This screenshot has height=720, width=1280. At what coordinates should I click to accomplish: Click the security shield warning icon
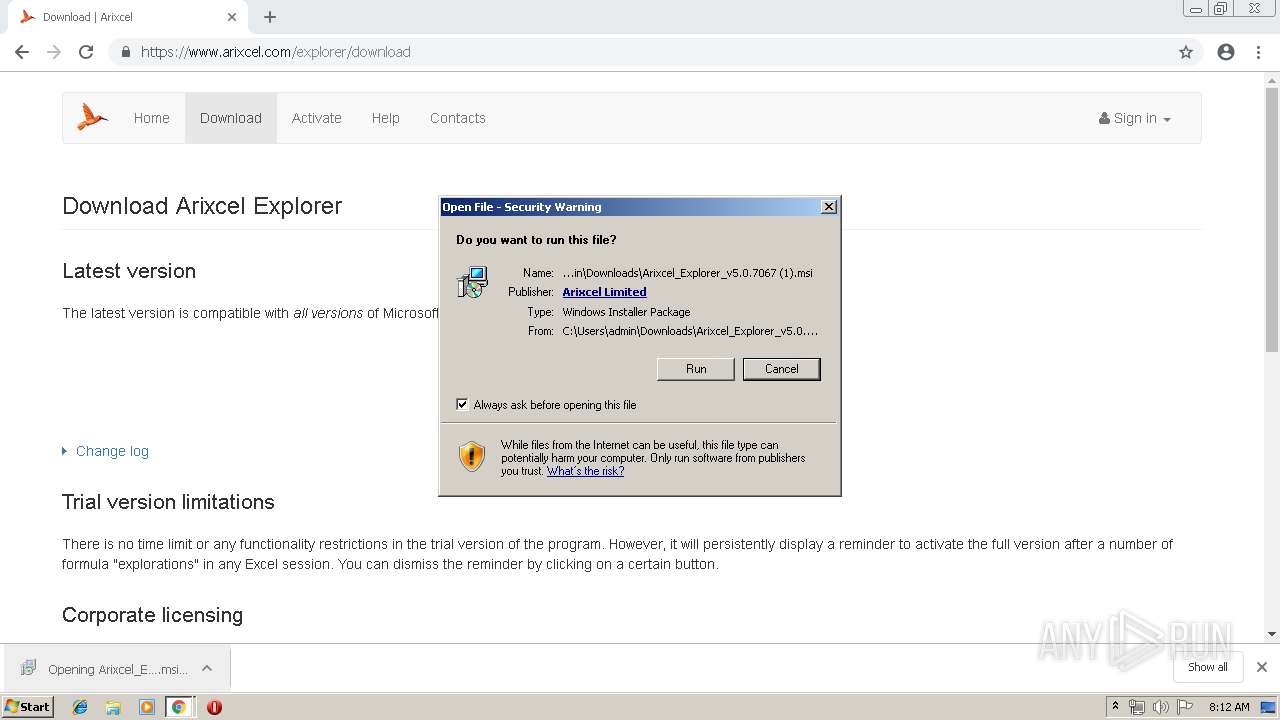click(x=472, y=457)
